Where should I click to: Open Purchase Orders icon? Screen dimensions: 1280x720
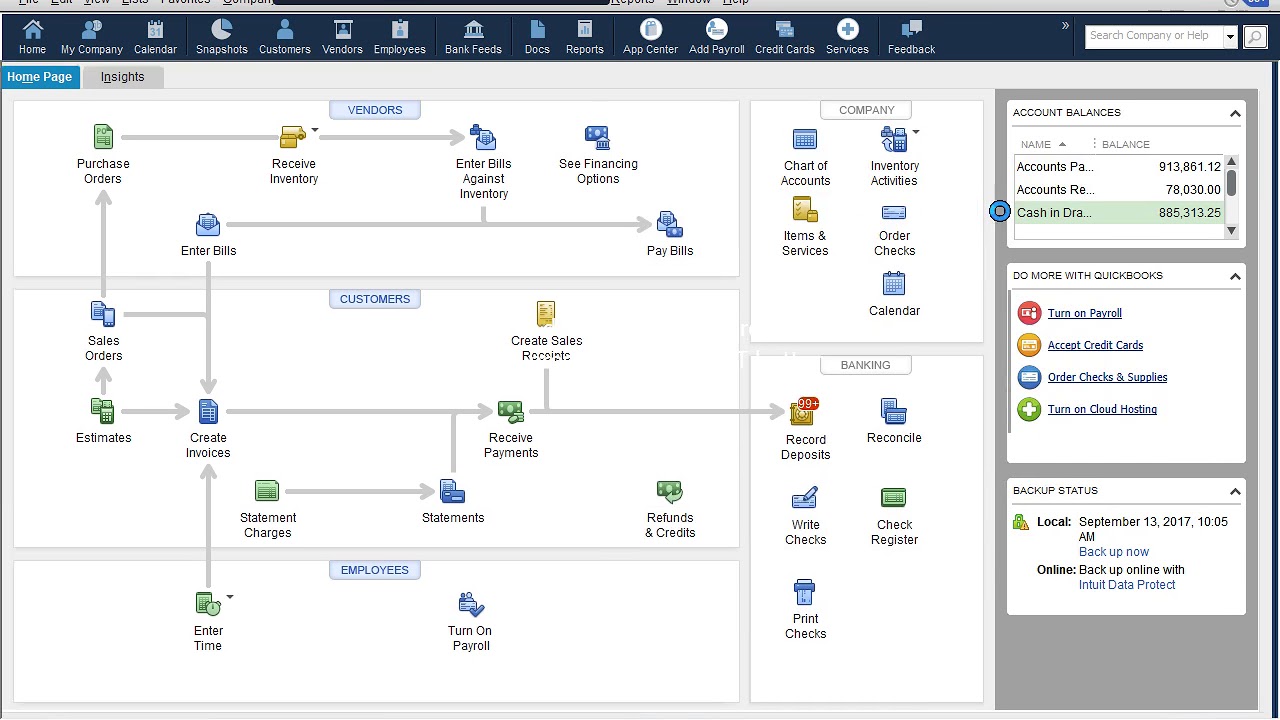click(103, 137)
